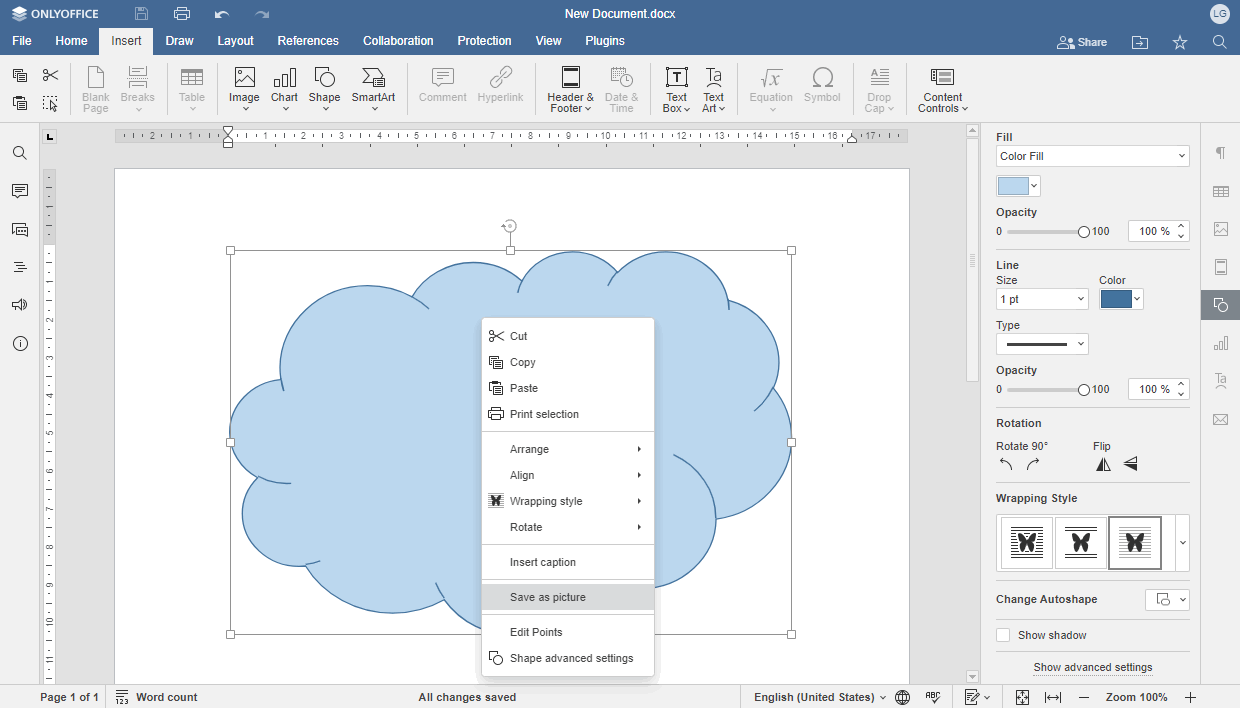This screenshot has width=1240, height=708.
Task: Open the search panel
Action: [19, 153]
